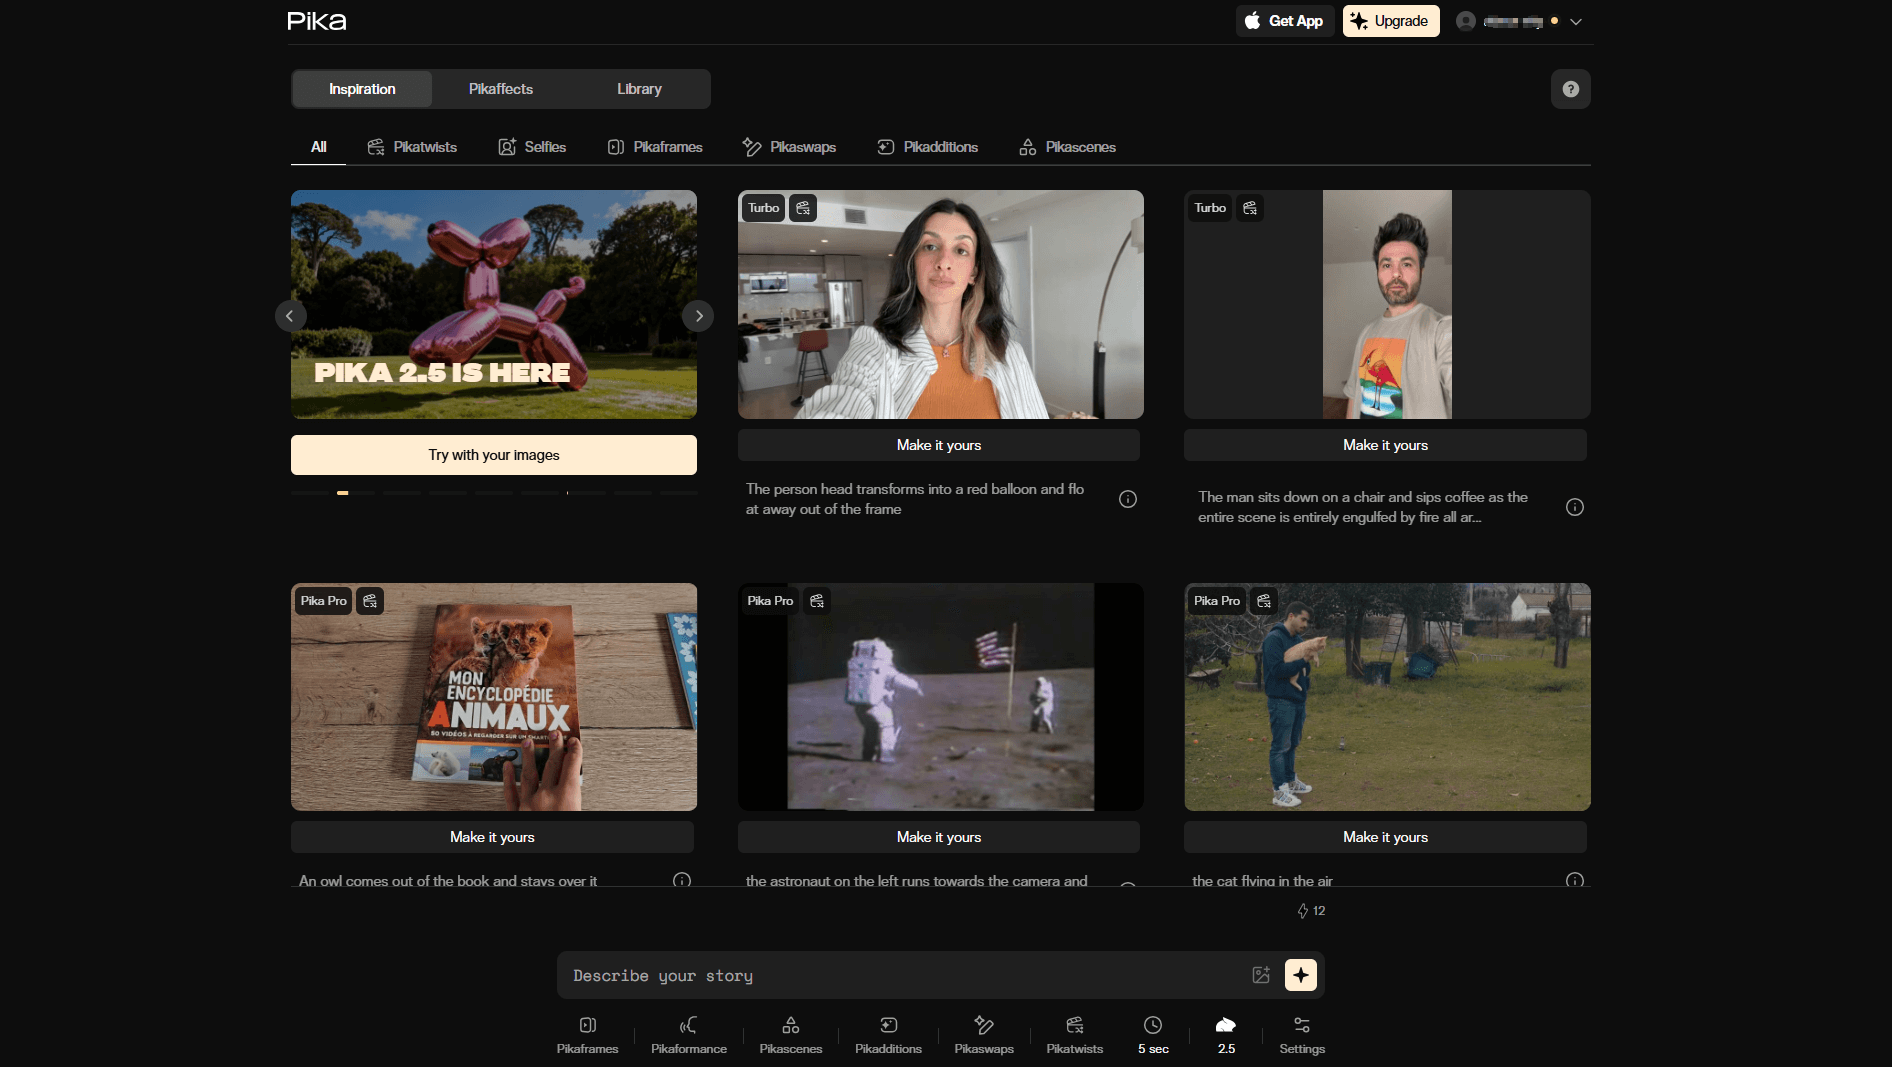This screenshot has width=1892, height=1067.
Task: Click the Get App button
Action: pyautogui.click(x=1285, y=21)
